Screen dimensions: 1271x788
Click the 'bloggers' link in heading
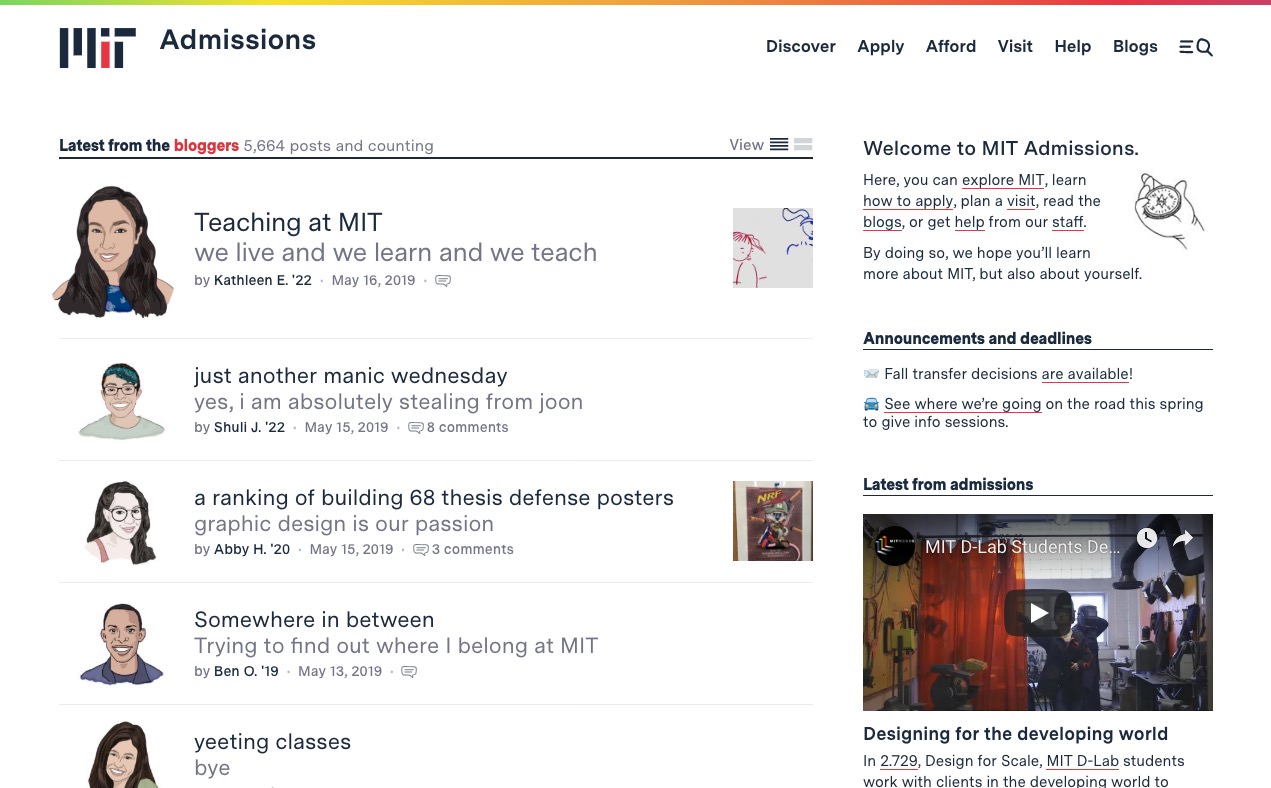click(x=206, y=146)
